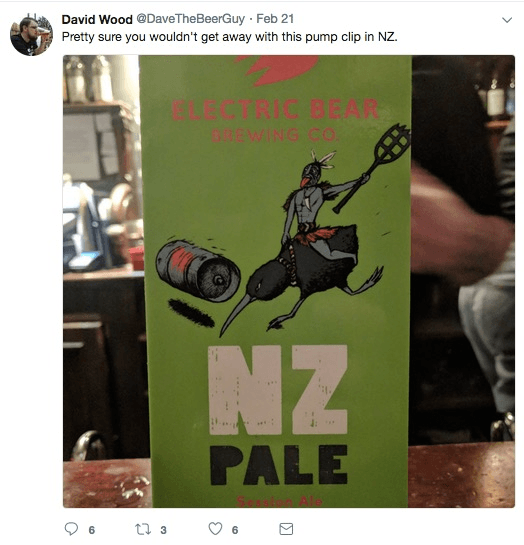The height and width of the screenshot is (545, 524).
Task: Send tweet via direct message envelope icon
Action: click(286, 529)
